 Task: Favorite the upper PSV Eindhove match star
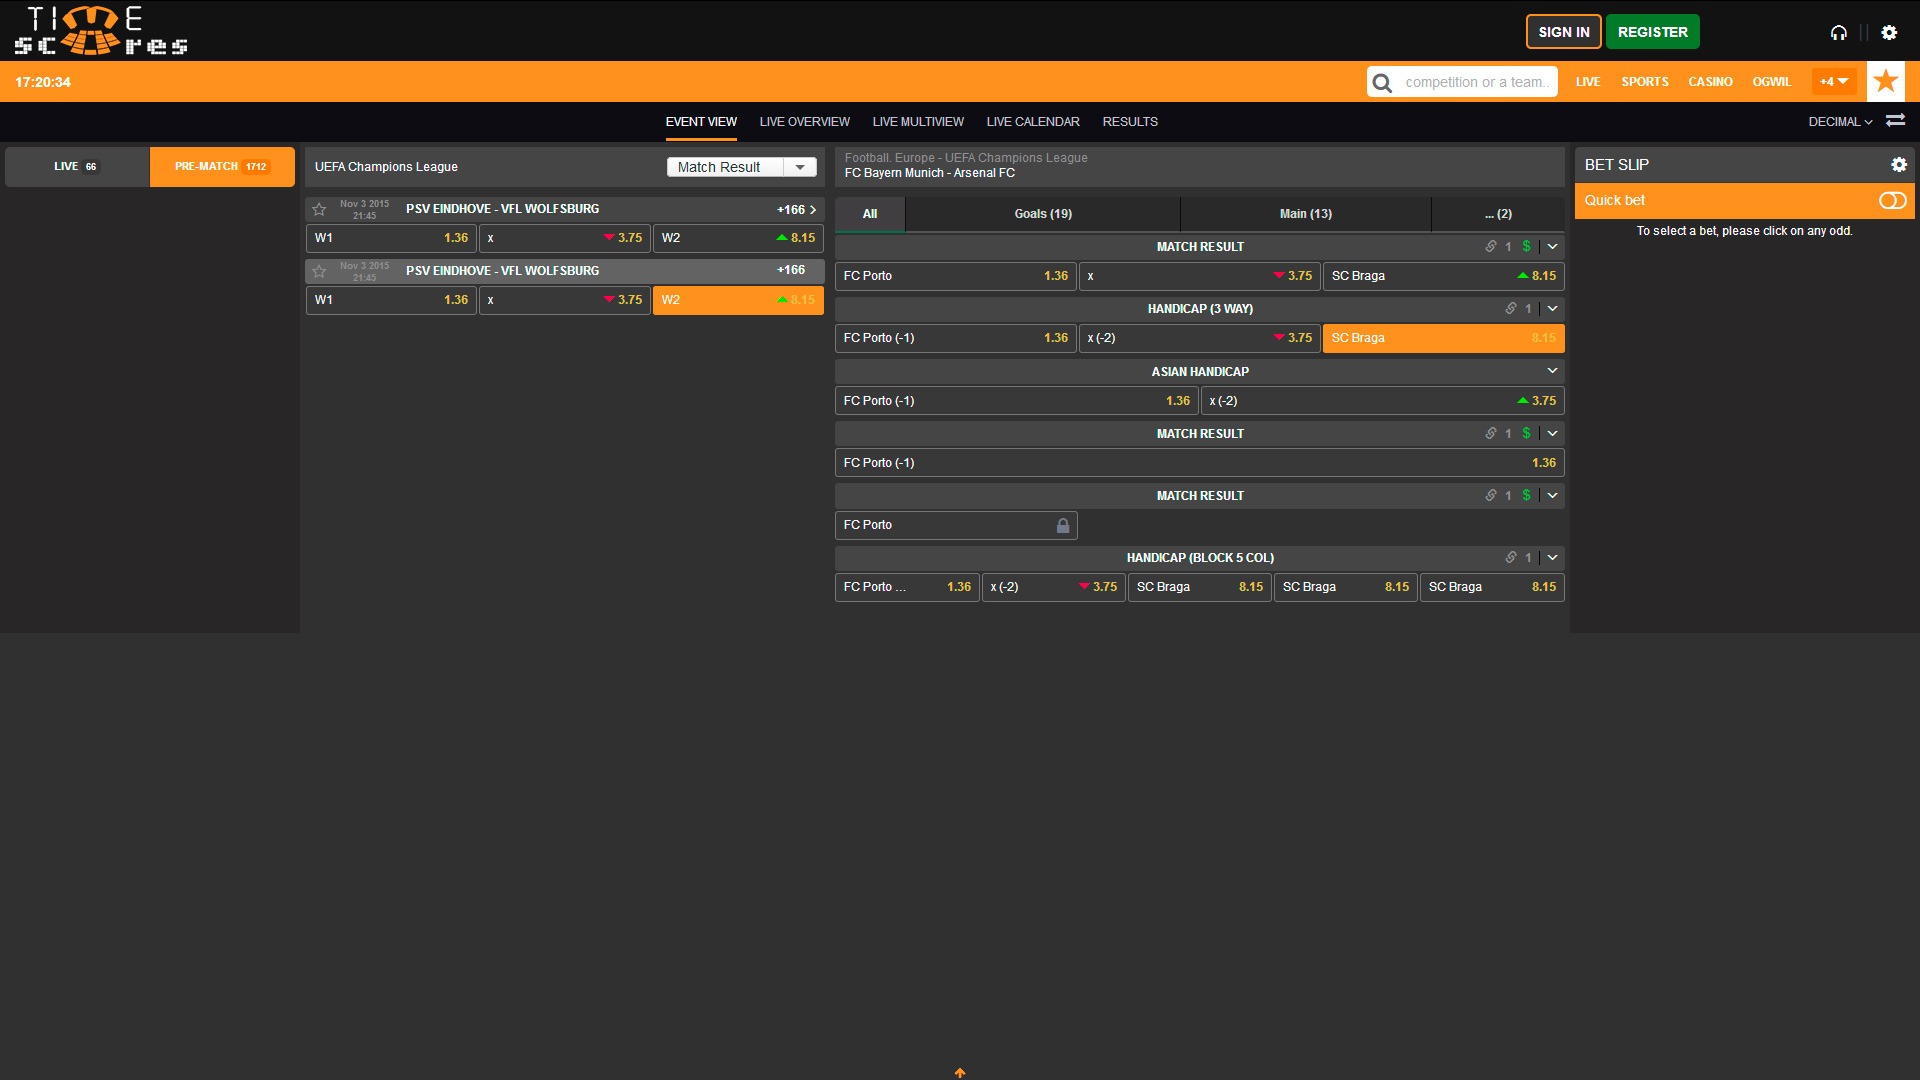319,209
